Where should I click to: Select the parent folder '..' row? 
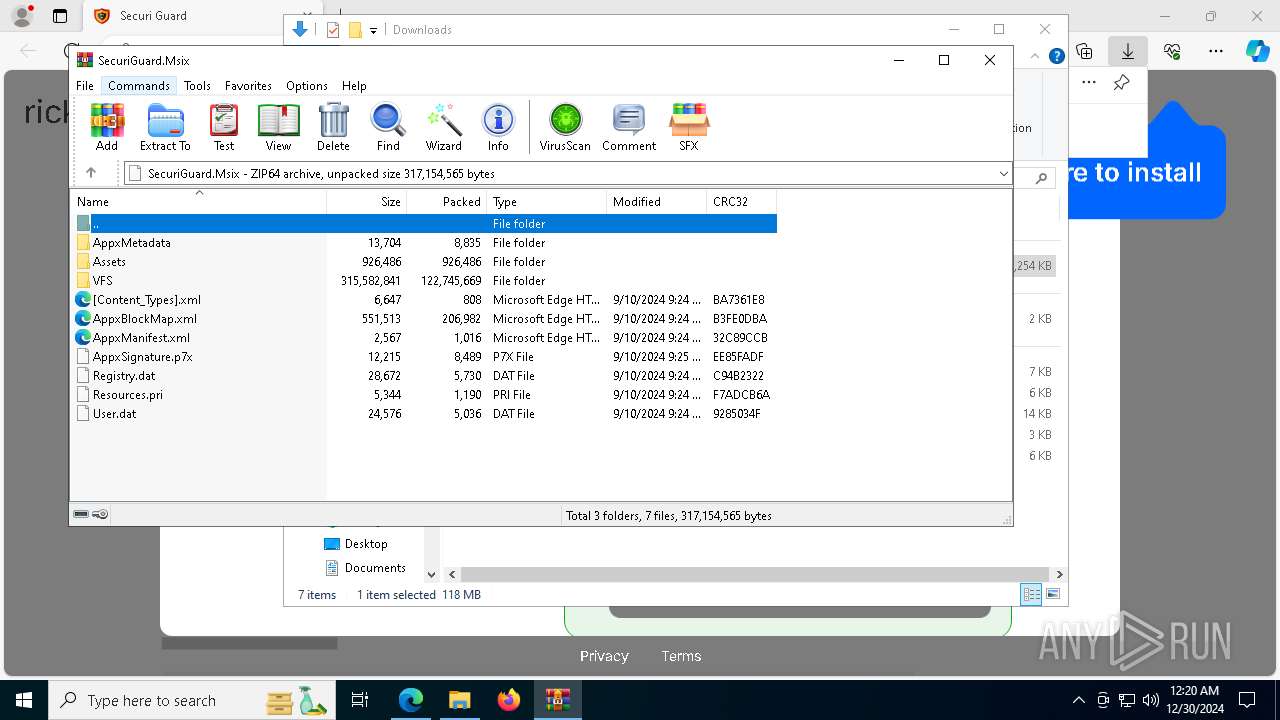(425, 224)
